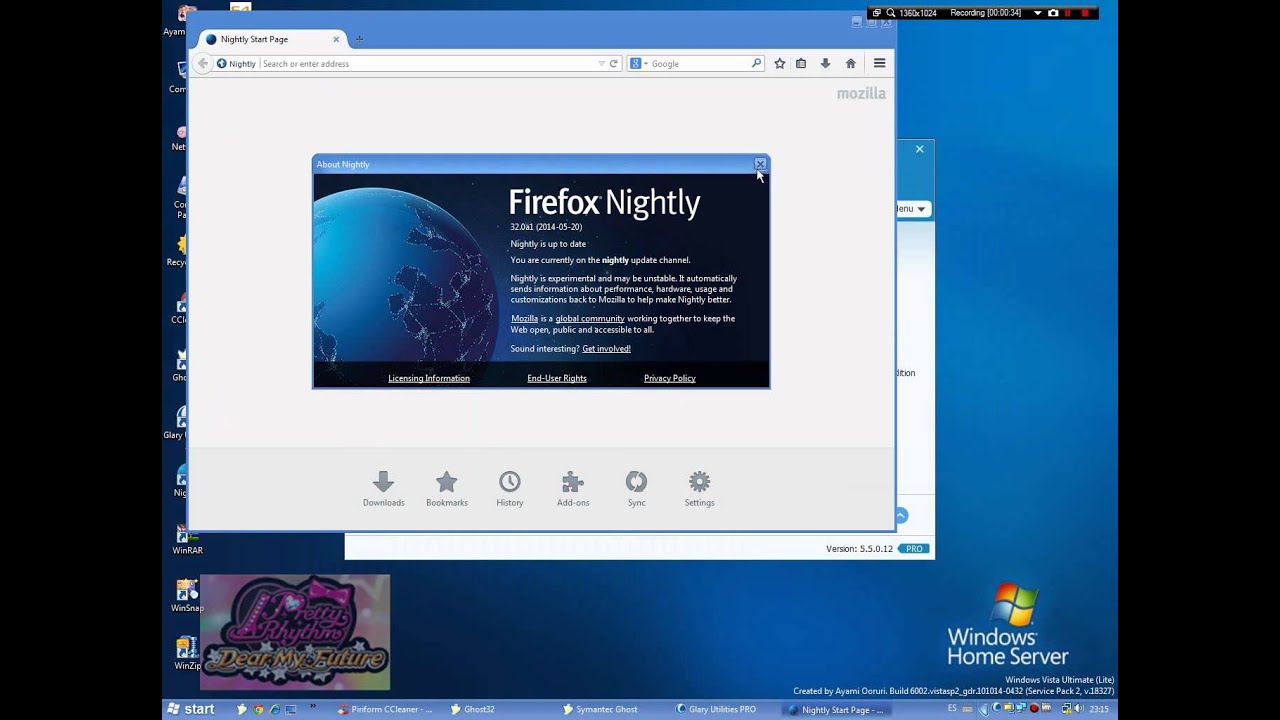Viewport: 1280px width, 720px height.
Task: Click Show Desktop quick launch icon
Action: coord(291,709)
